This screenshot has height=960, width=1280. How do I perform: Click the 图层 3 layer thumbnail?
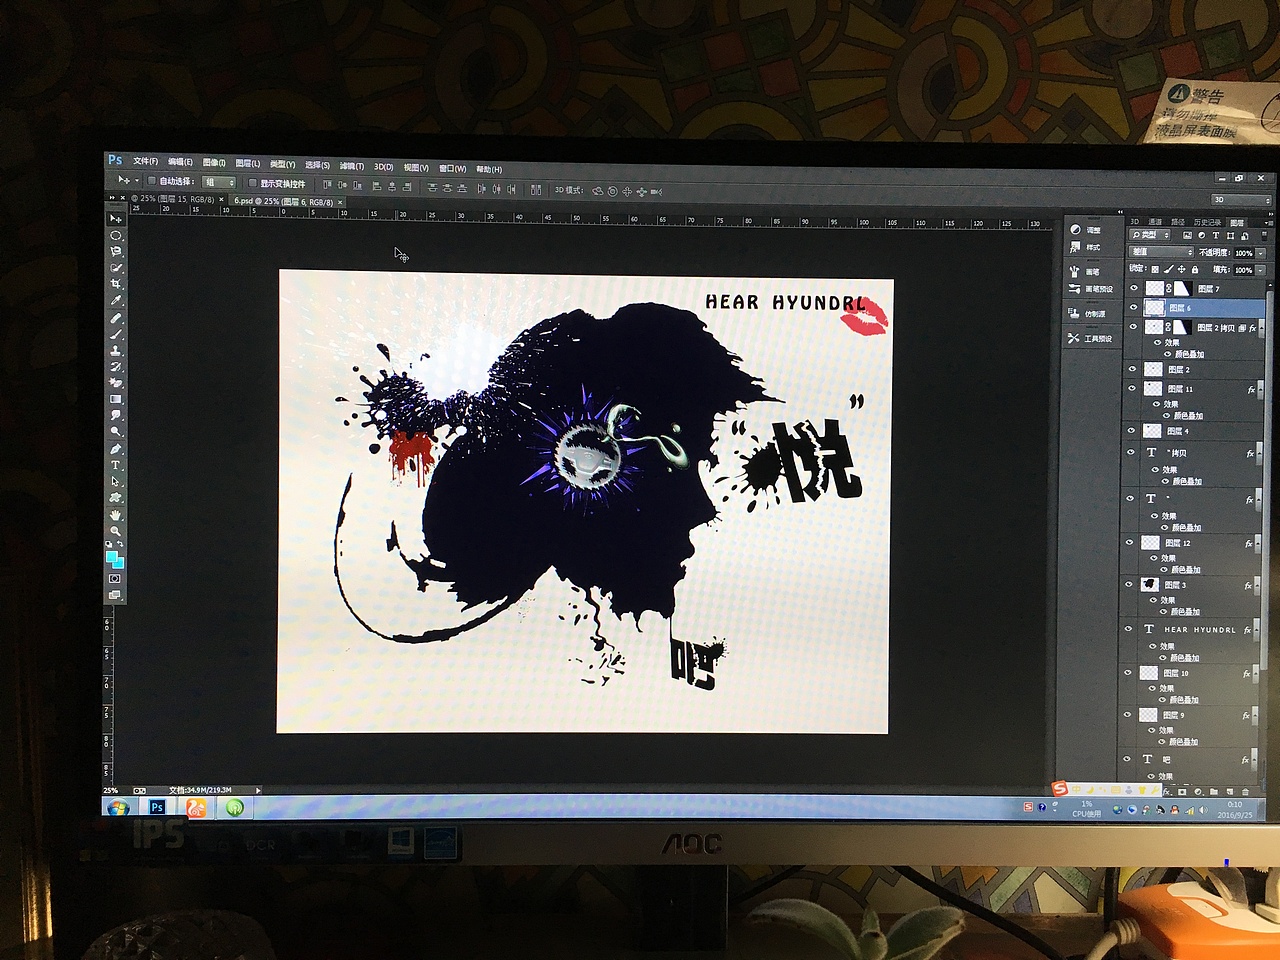coord(1148,584)
